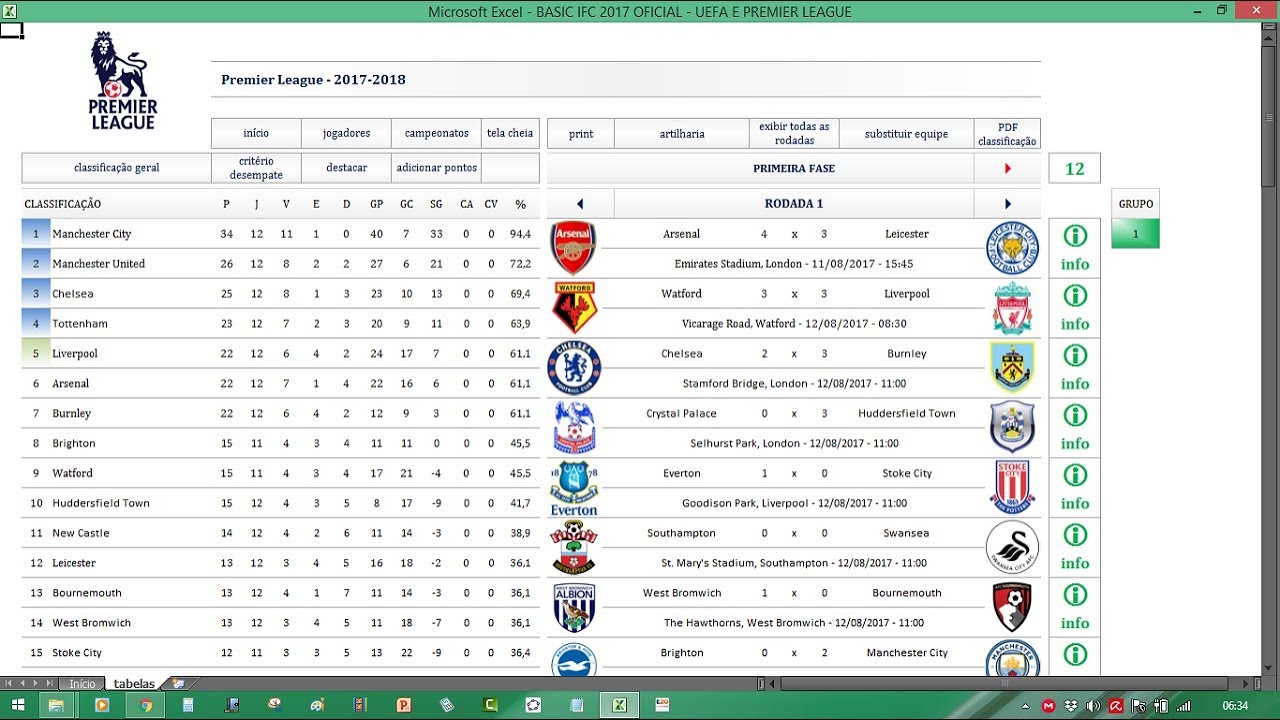Select Manchester City row in classification
Screen dimensions: 1280x720
click(x=280, y=234)
